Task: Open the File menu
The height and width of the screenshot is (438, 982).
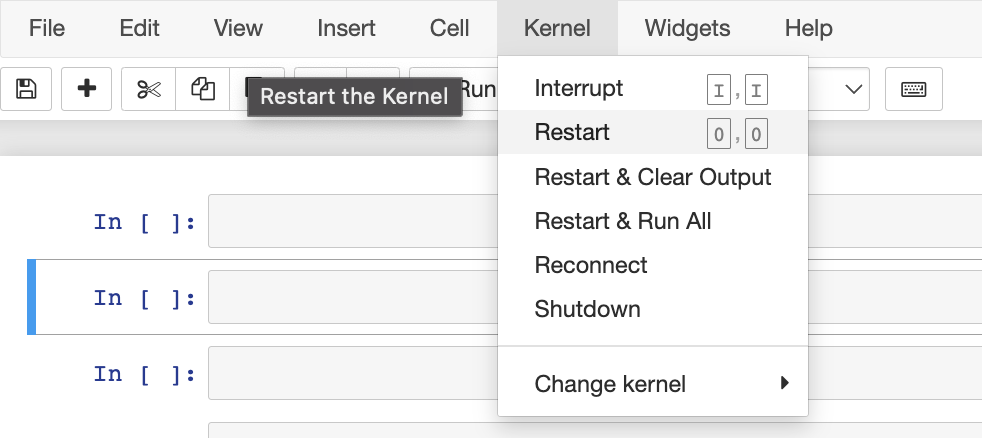Action: [x=47, y=28]
